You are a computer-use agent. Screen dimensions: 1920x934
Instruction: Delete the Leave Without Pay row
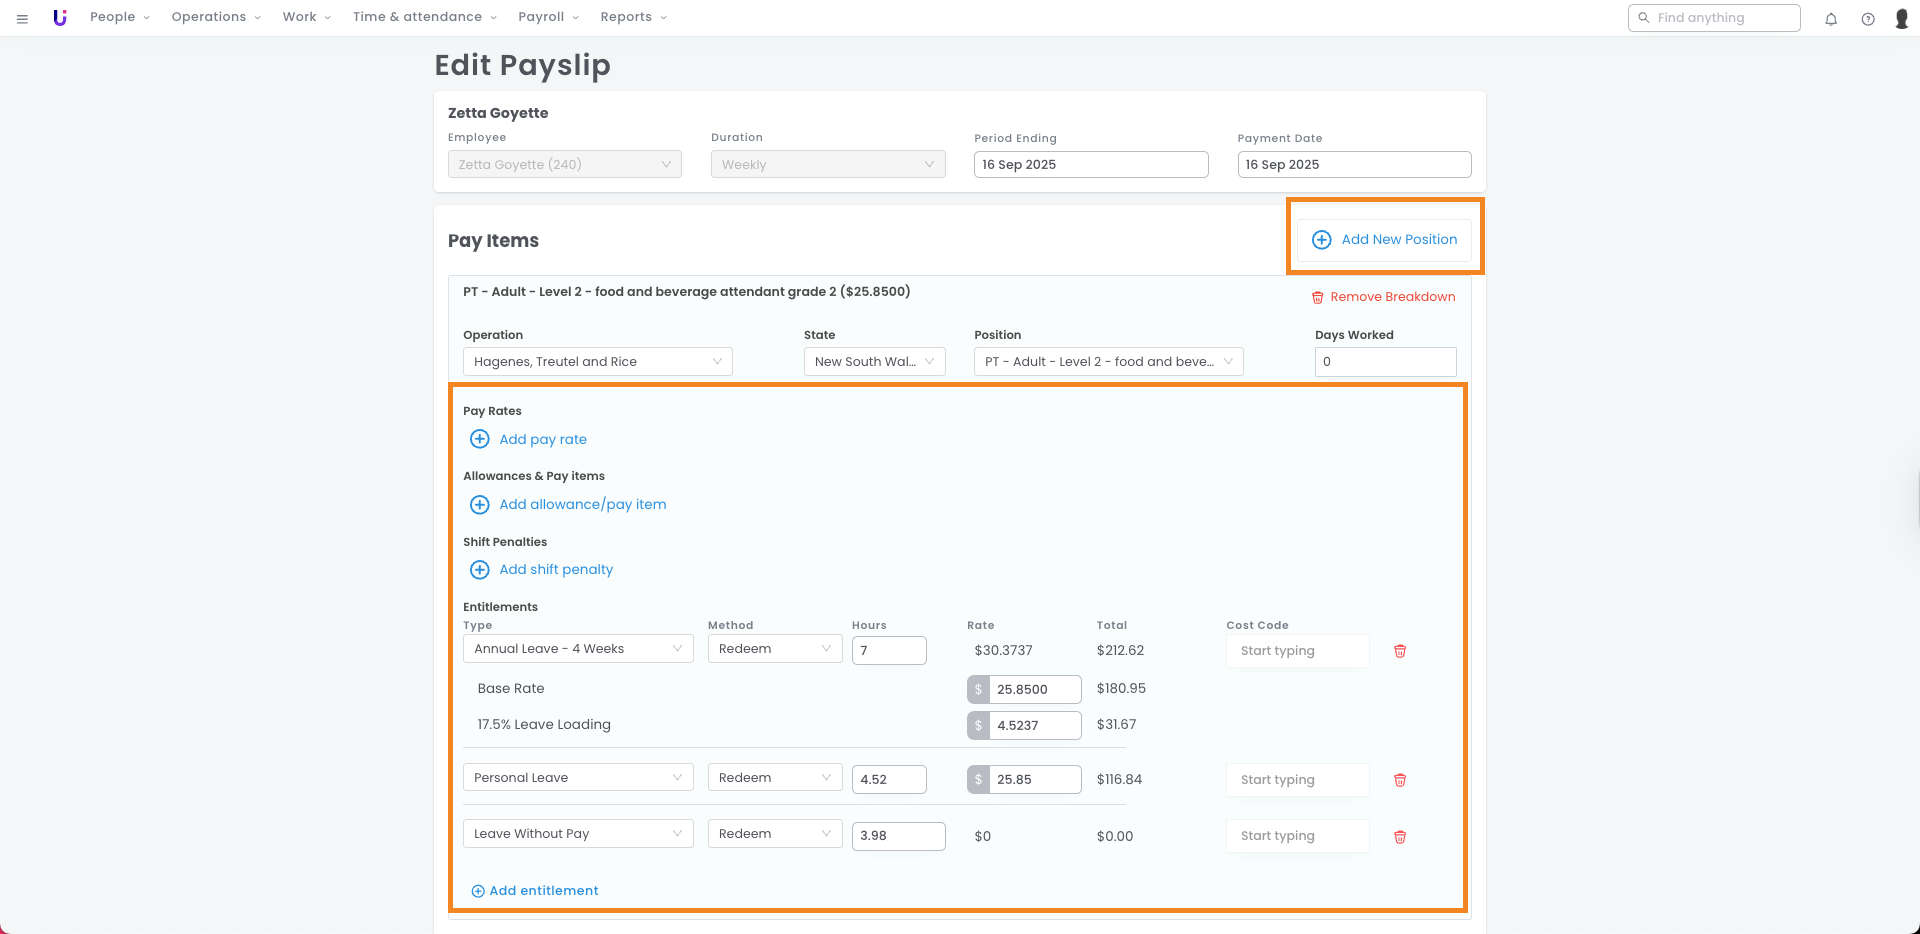pyautogui.click(x=1400, y=837)
